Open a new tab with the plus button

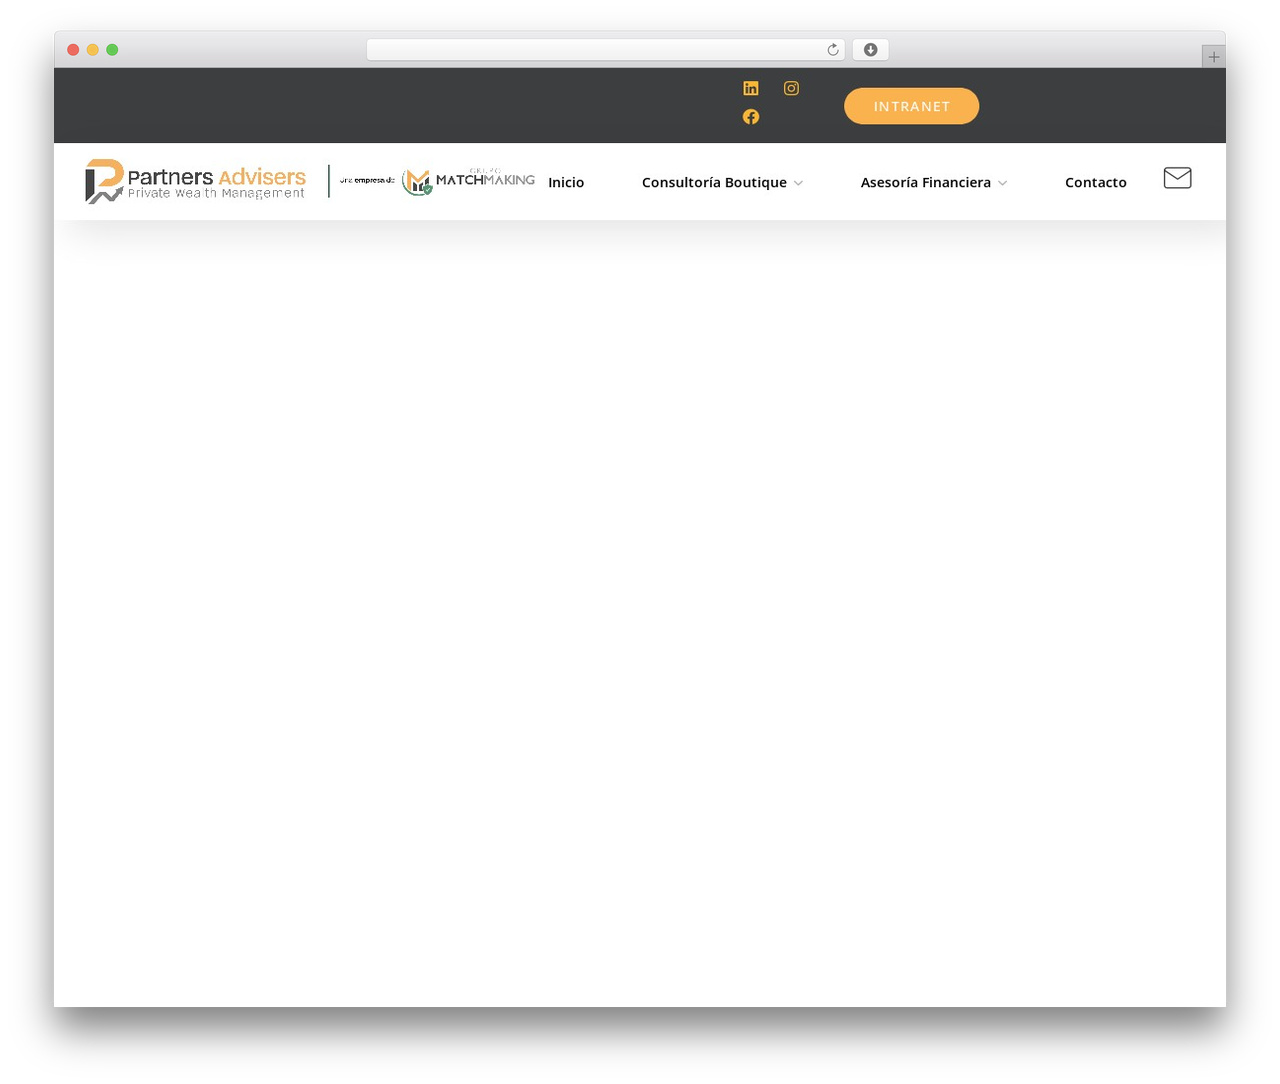(x=1213, y=57)
